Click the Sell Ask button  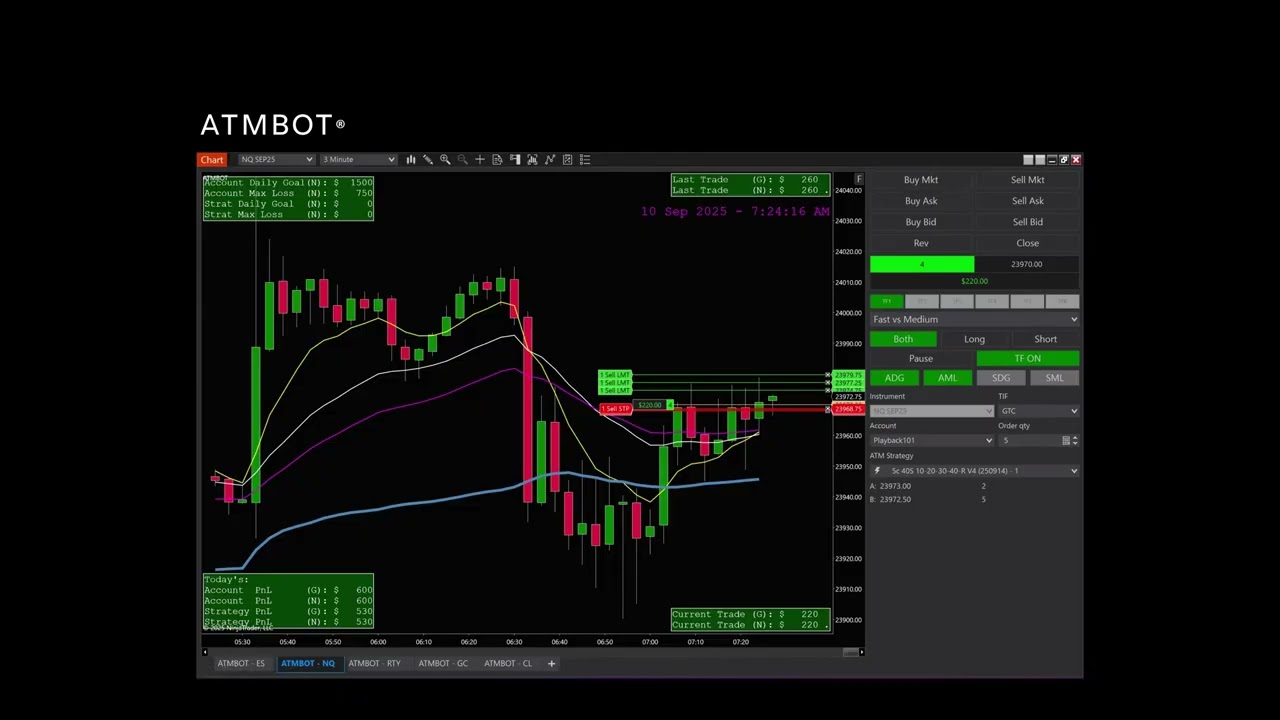[1027, 201]
